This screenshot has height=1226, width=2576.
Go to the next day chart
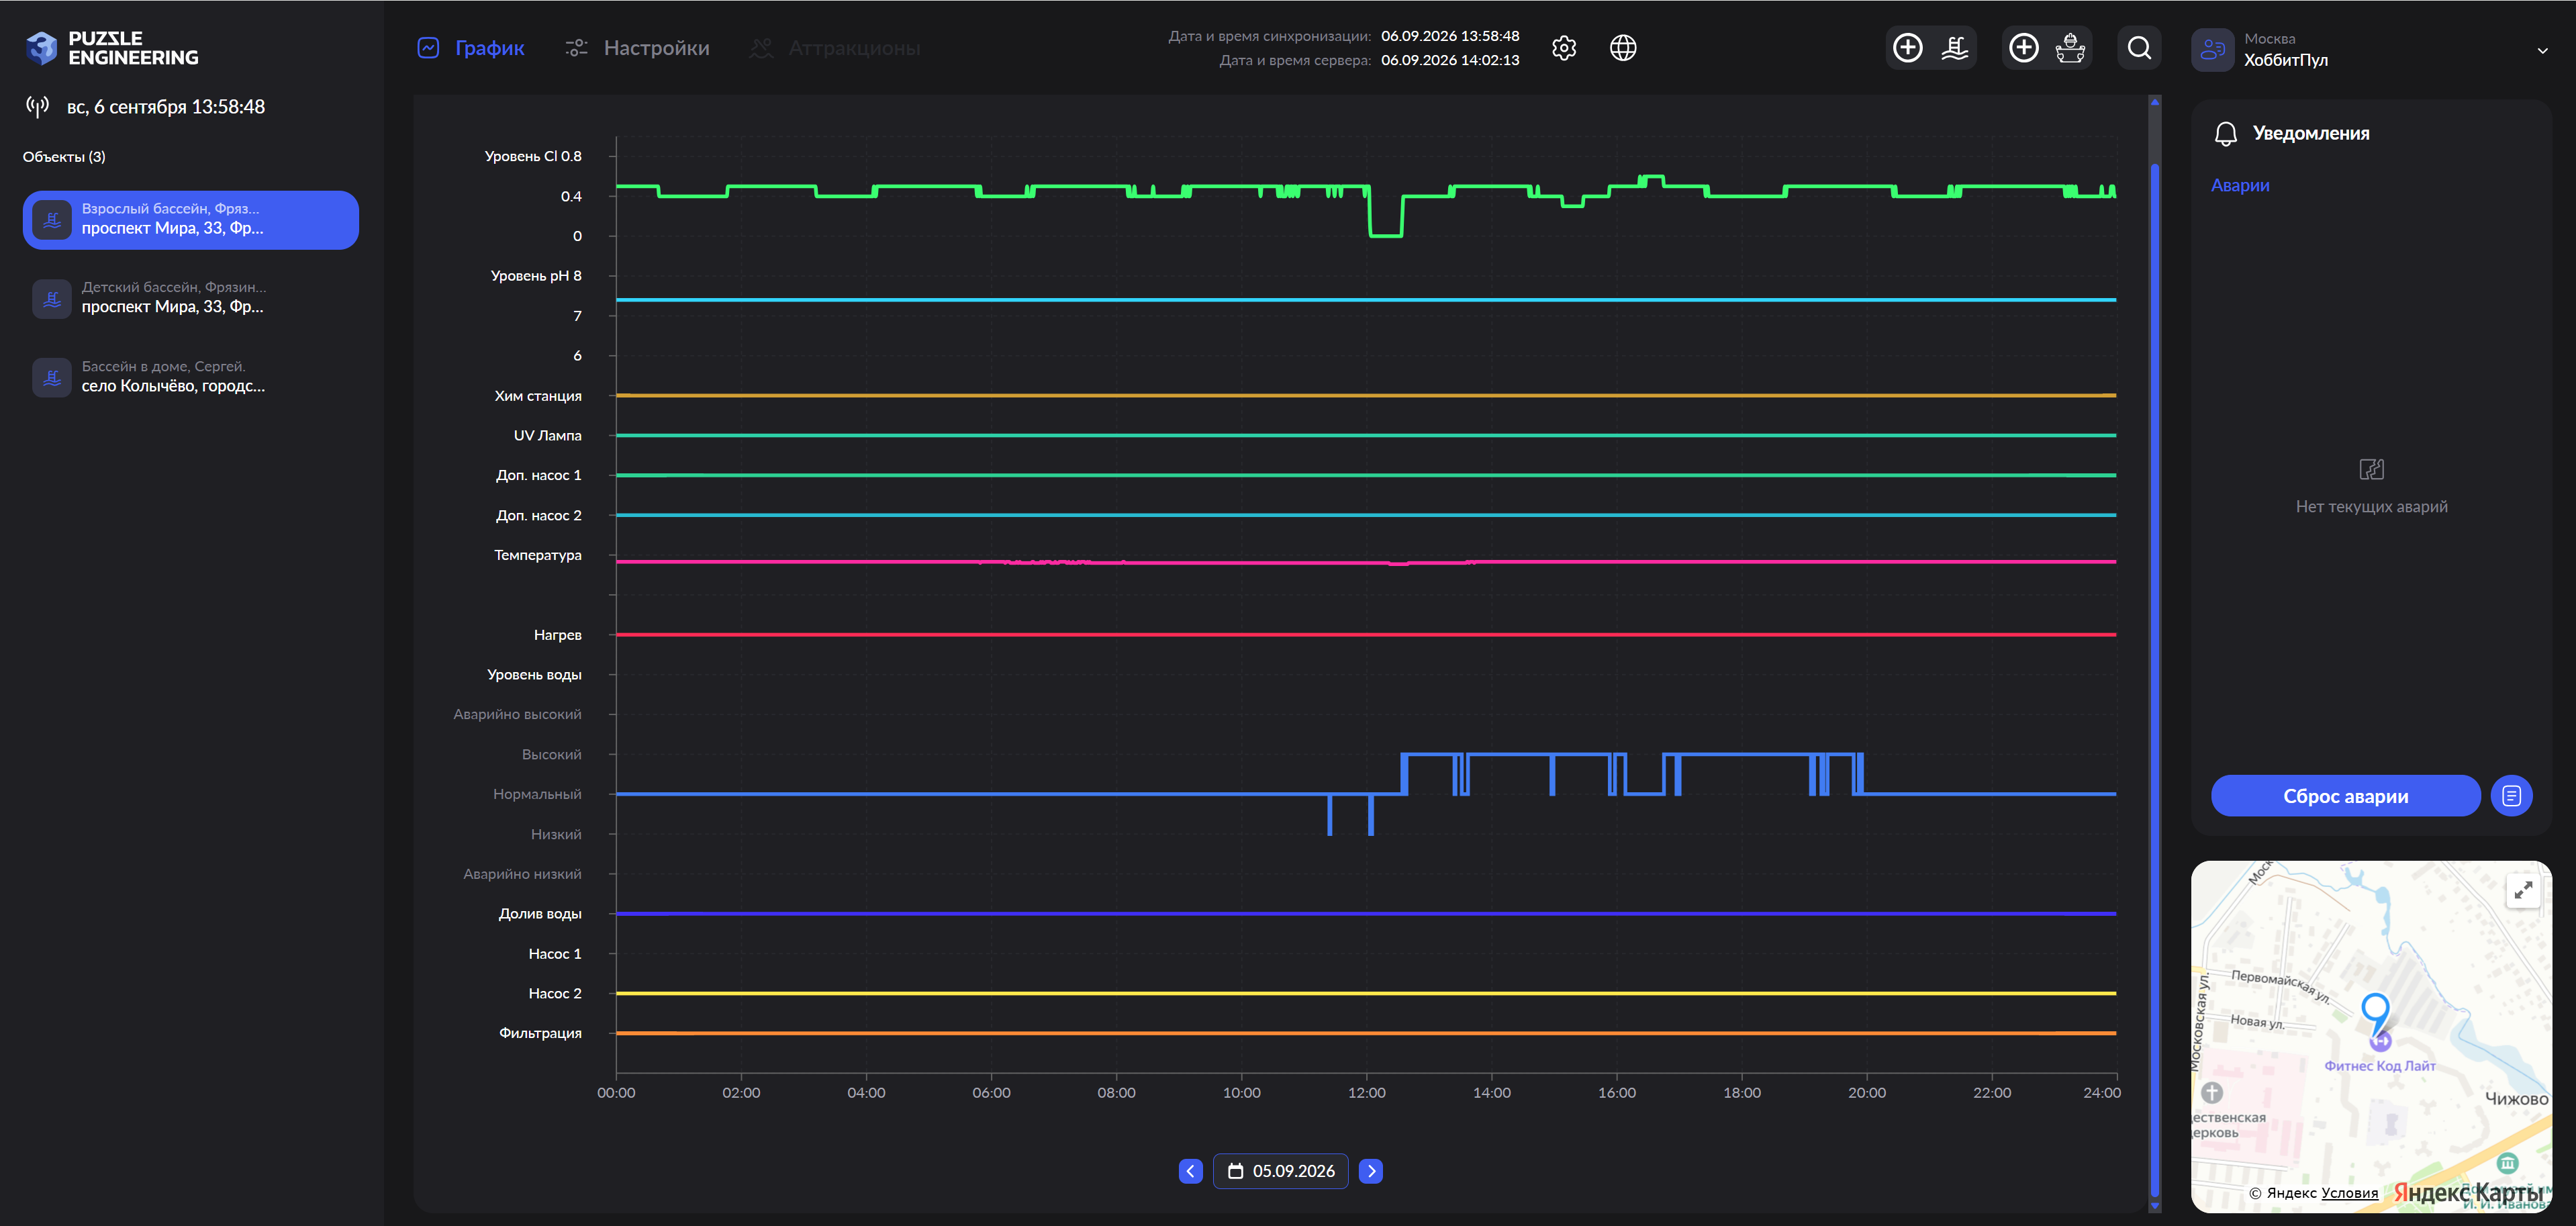pyautogui.click(x=1371, y=1171)
